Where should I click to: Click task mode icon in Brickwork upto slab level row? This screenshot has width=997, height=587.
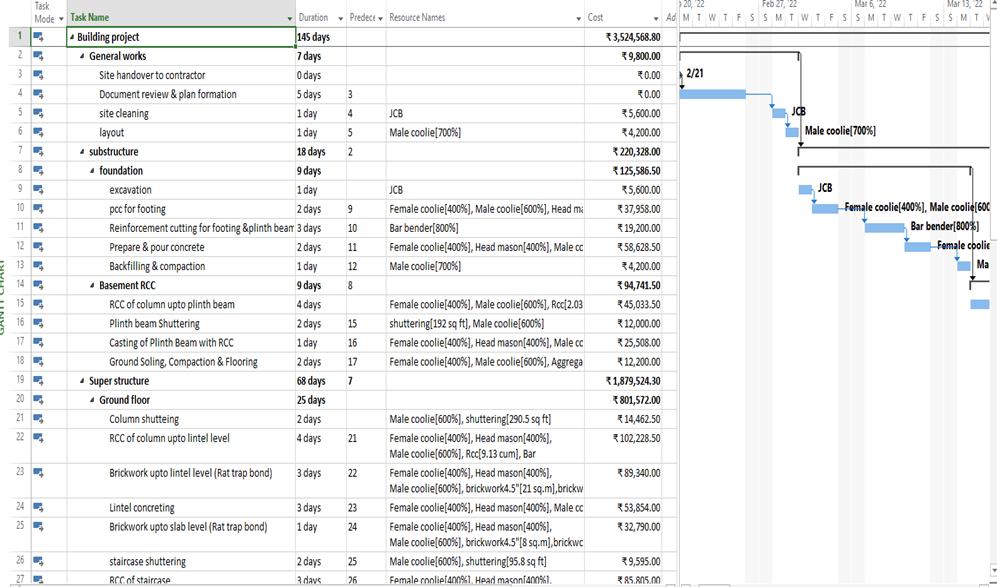click(x=38, y=526)
